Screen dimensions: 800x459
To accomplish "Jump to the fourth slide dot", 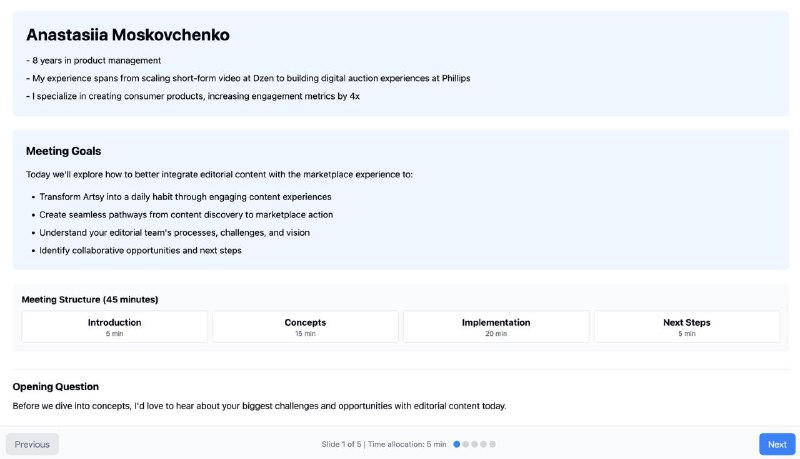I will click(x=483, y=444).
